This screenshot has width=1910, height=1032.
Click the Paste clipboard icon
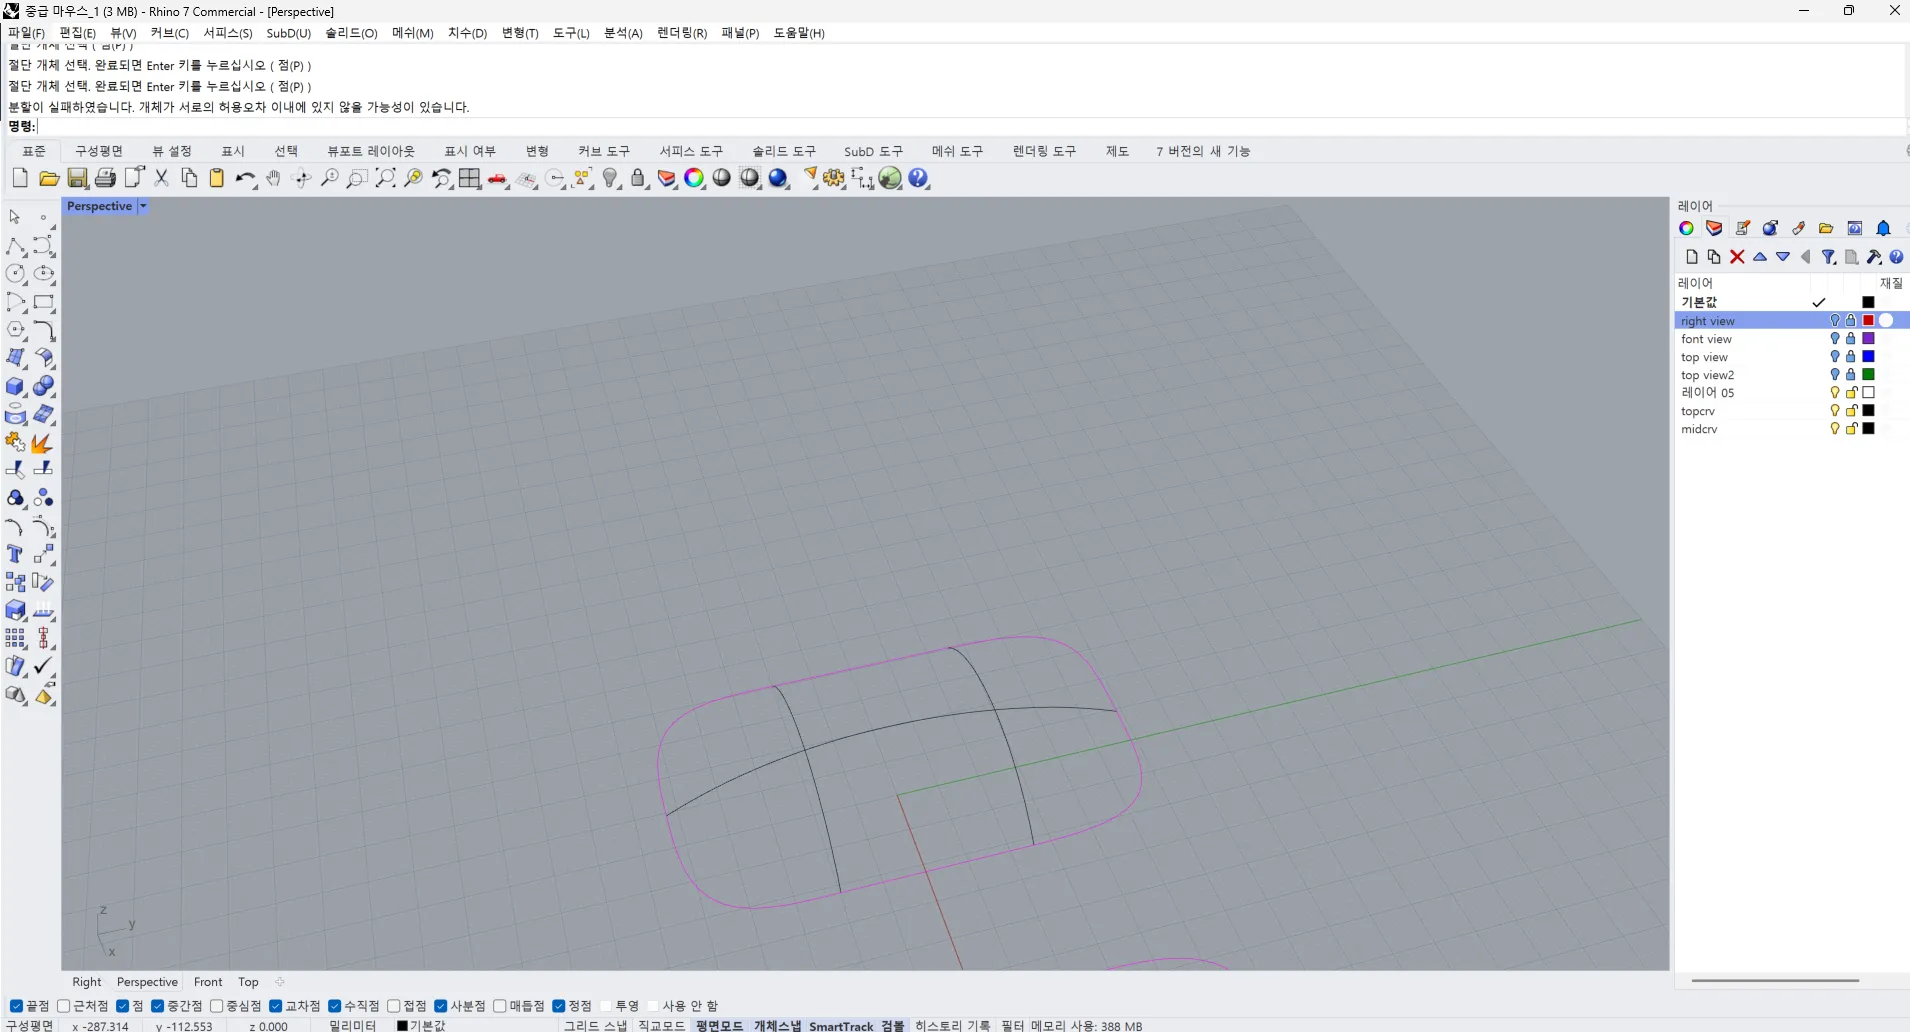(x=217, y=178)
